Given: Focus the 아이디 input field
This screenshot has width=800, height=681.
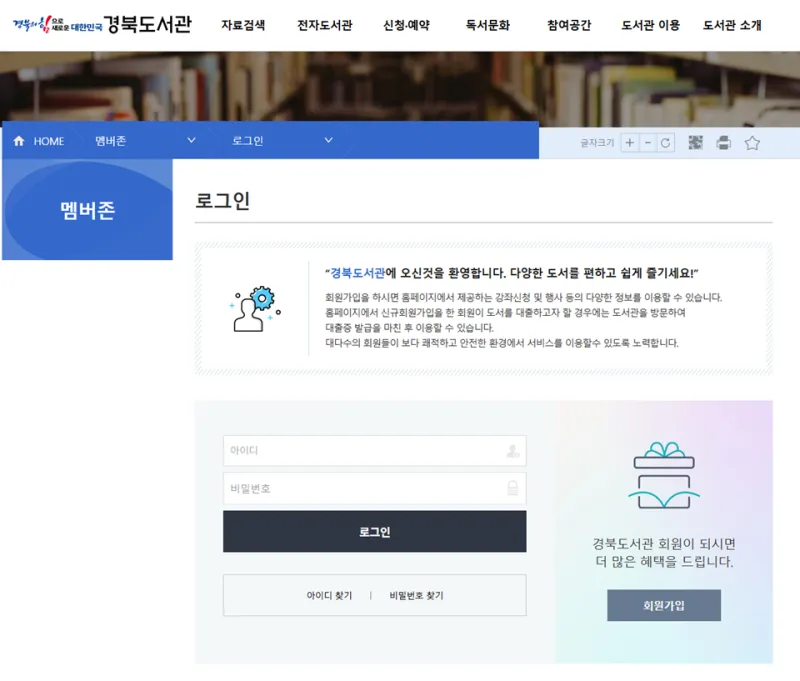Looking at the screenshot, I should pos(374,450).
